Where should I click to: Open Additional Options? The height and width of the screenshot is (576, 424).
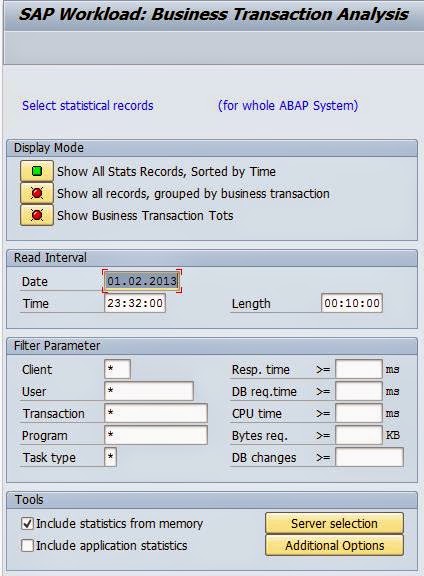click(x=334, y=545)
